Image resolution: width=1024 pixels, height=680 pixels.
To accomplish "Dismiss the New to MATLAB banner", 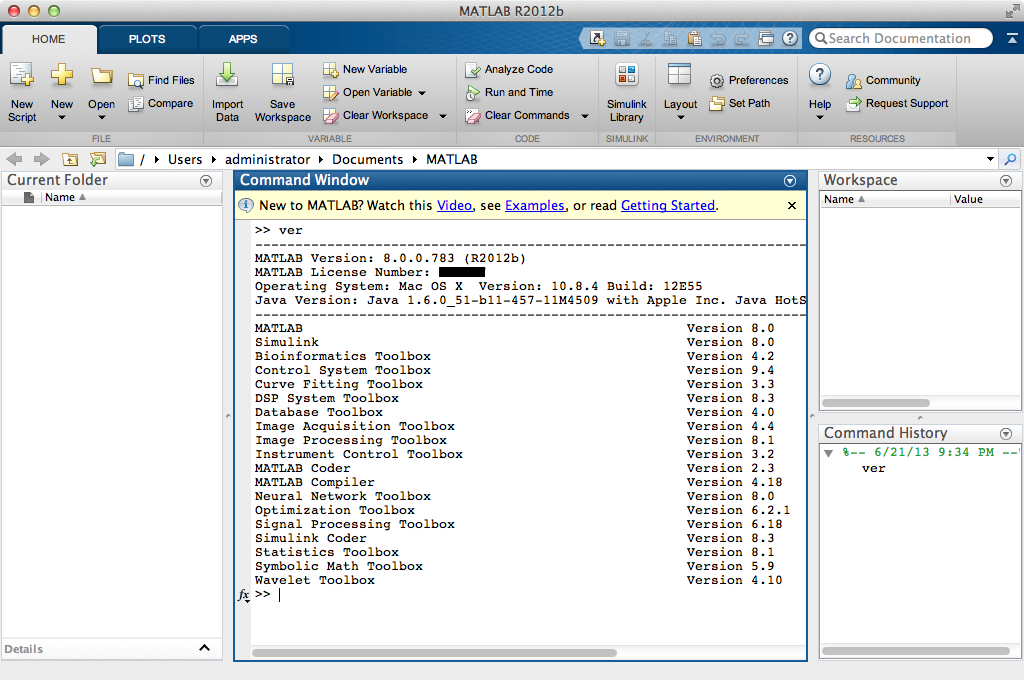I will coord(792,206).
